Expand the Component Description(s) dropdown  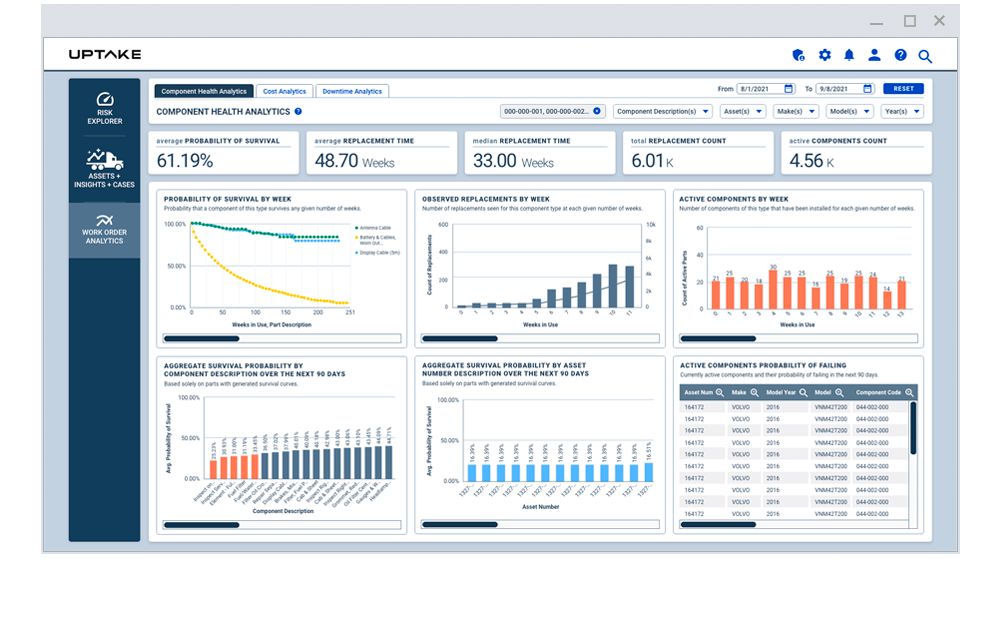(662, 111)
